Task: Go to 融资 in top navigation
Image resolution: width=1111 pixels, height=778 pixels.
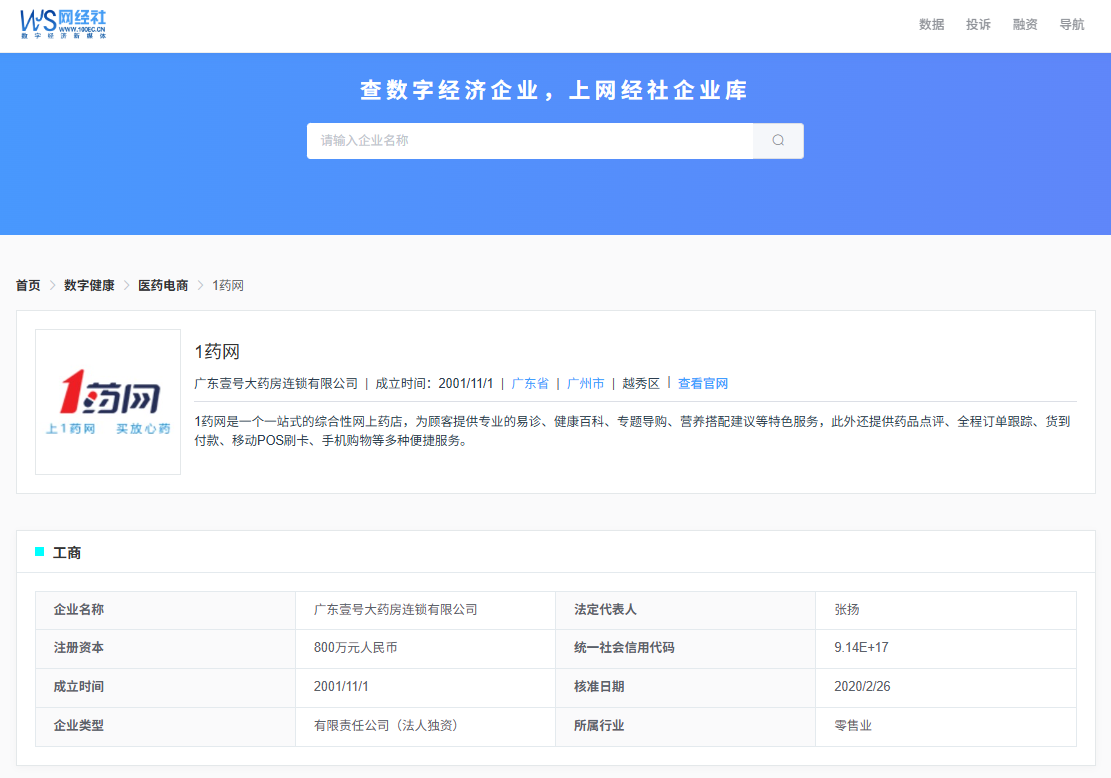Action: 1025,25
